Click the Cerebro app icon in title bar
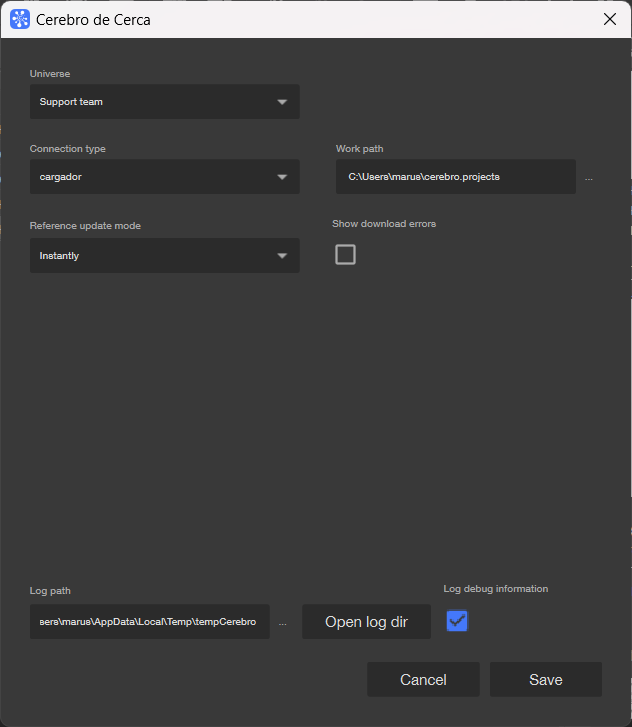Image resolution: width=632 pixels, height=727 pixels. (x=20, y=19)
